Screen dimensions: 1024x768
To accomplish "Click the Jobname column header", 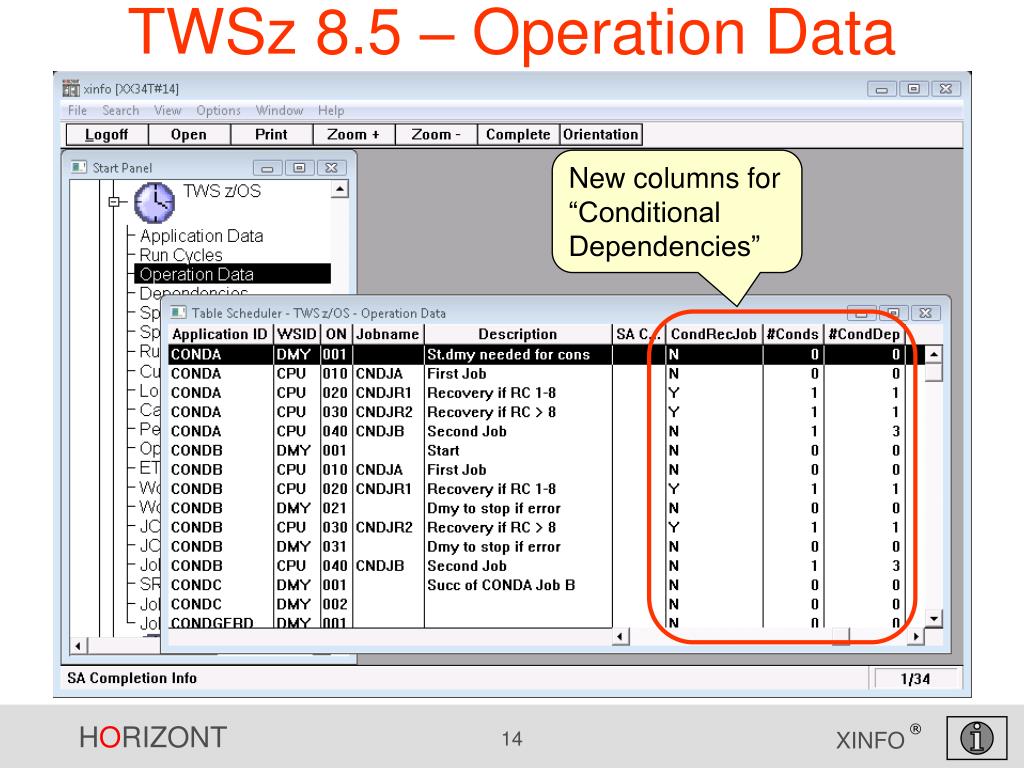I will (388, 334).
